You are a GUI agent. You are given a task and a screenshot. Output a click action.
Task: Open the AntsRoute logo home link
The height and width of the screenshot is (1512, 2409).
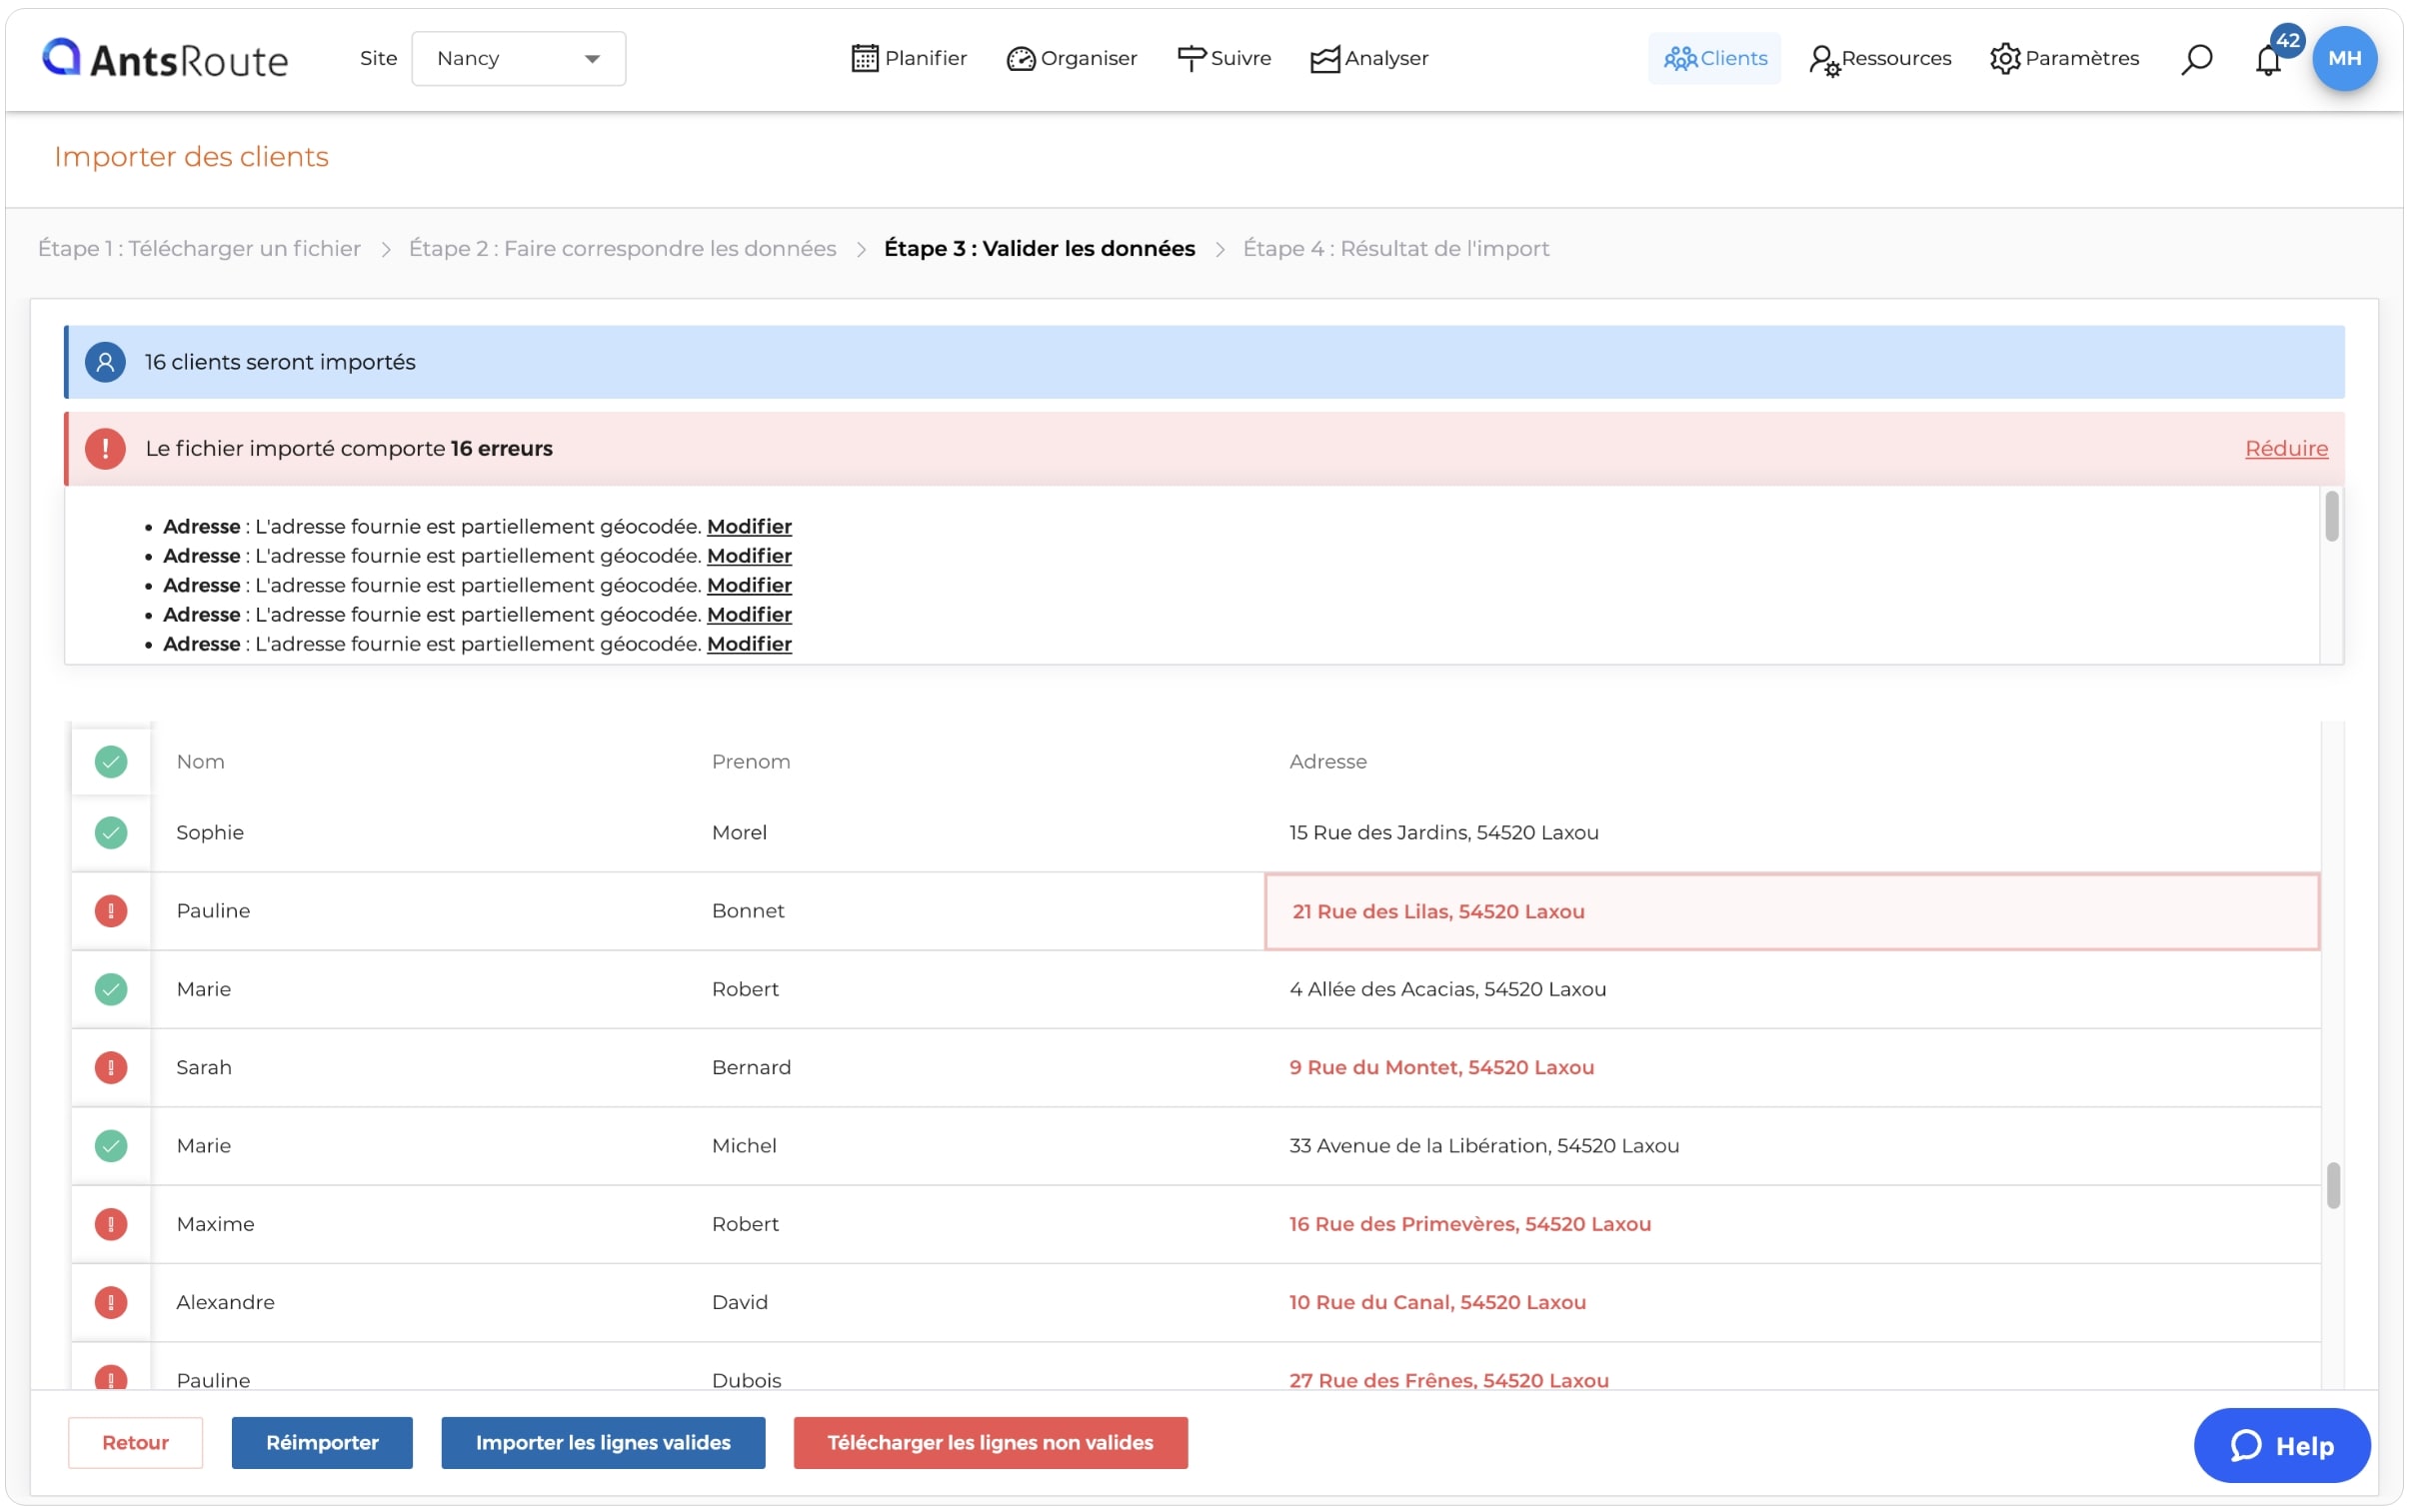(165, 59)
